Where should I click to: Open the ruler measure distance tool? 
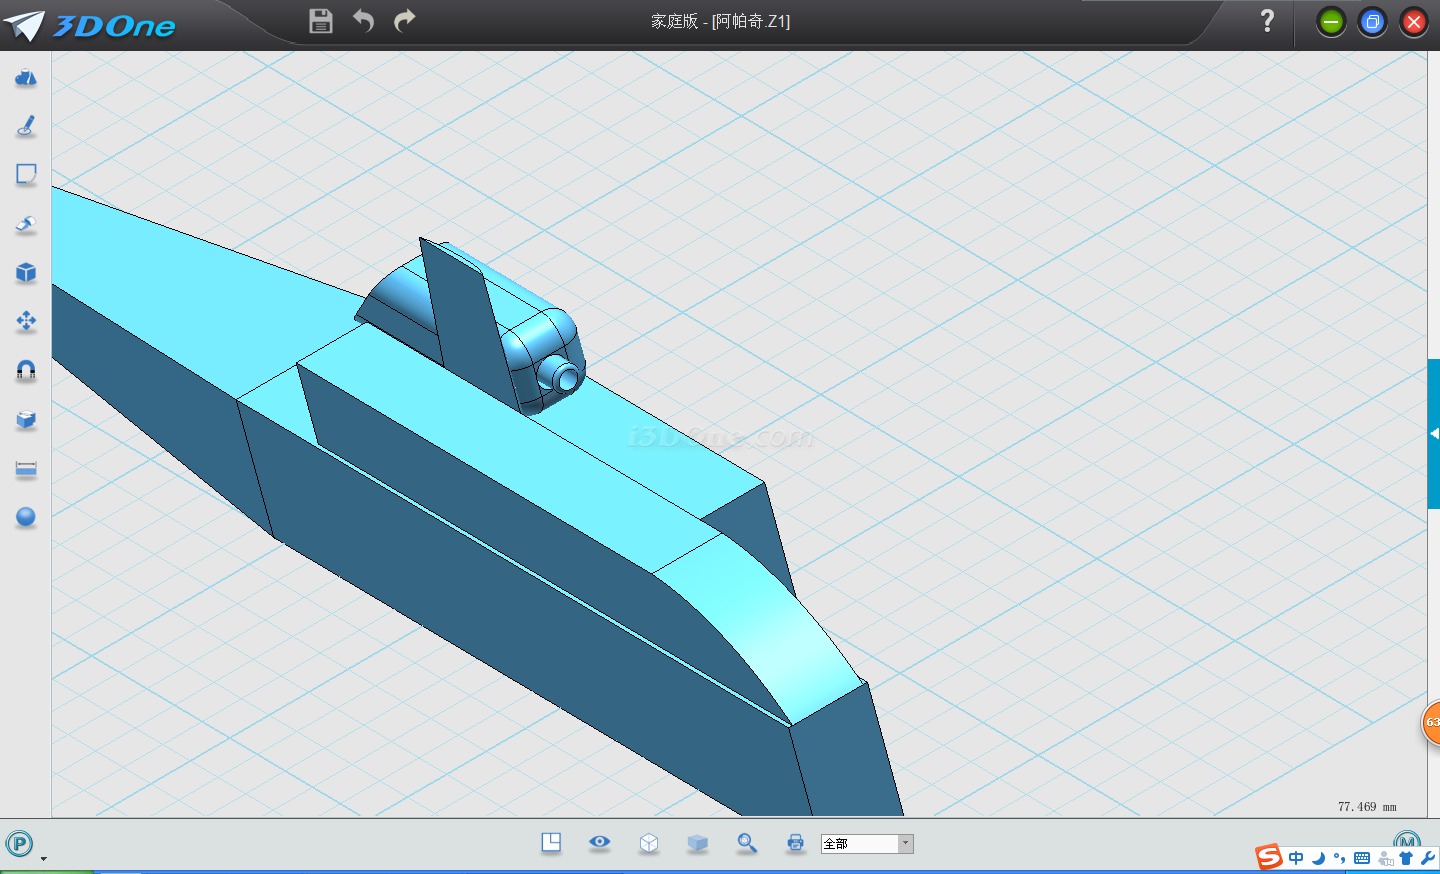pos(26,468)
